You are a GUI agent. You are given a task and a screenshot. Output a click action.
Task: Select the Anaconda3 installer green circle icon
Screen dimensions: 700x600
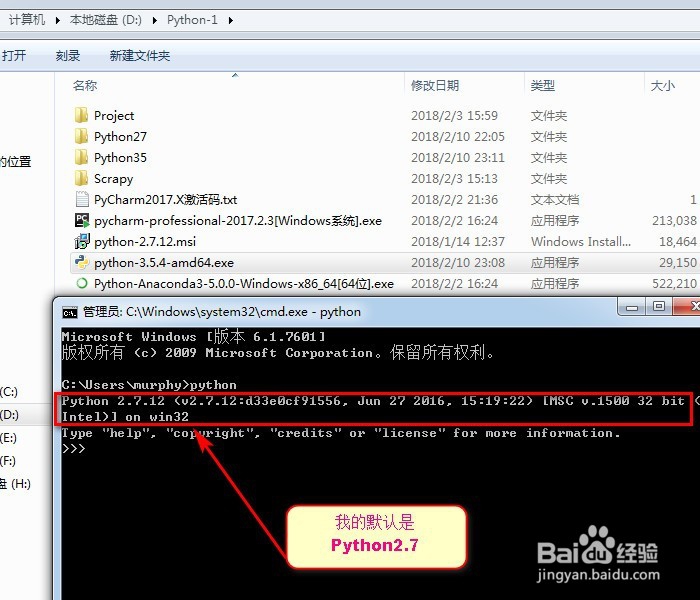[82, 283]
